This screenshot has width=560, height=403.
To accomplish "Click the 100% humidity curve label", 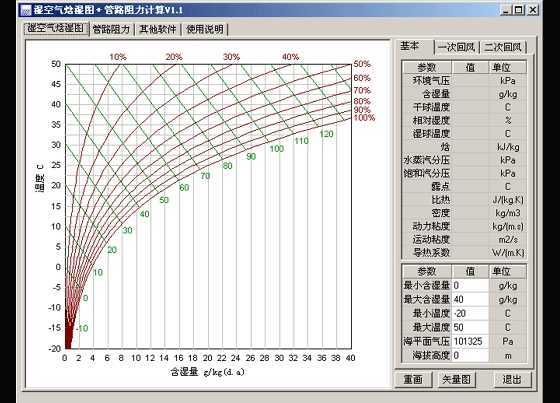I will tap(364, 118).
